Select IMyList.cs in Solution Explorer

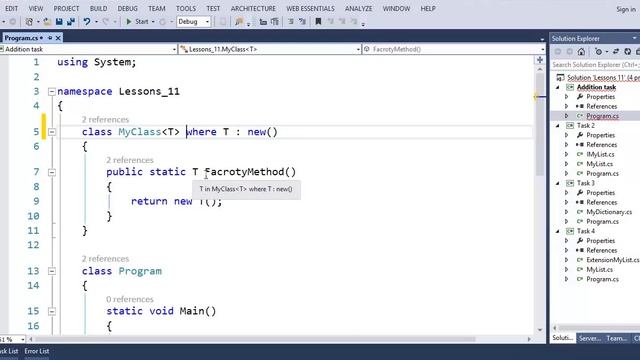[600, 154]
